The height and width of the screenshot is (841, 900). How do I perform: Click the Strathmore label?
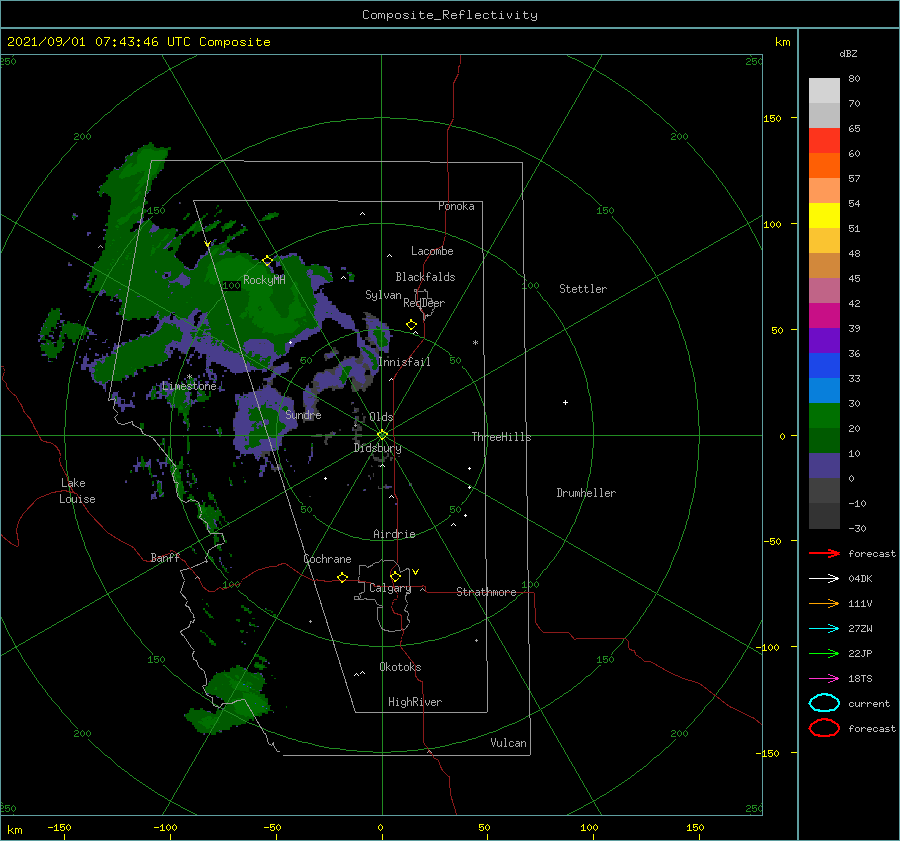coord(486,592)
